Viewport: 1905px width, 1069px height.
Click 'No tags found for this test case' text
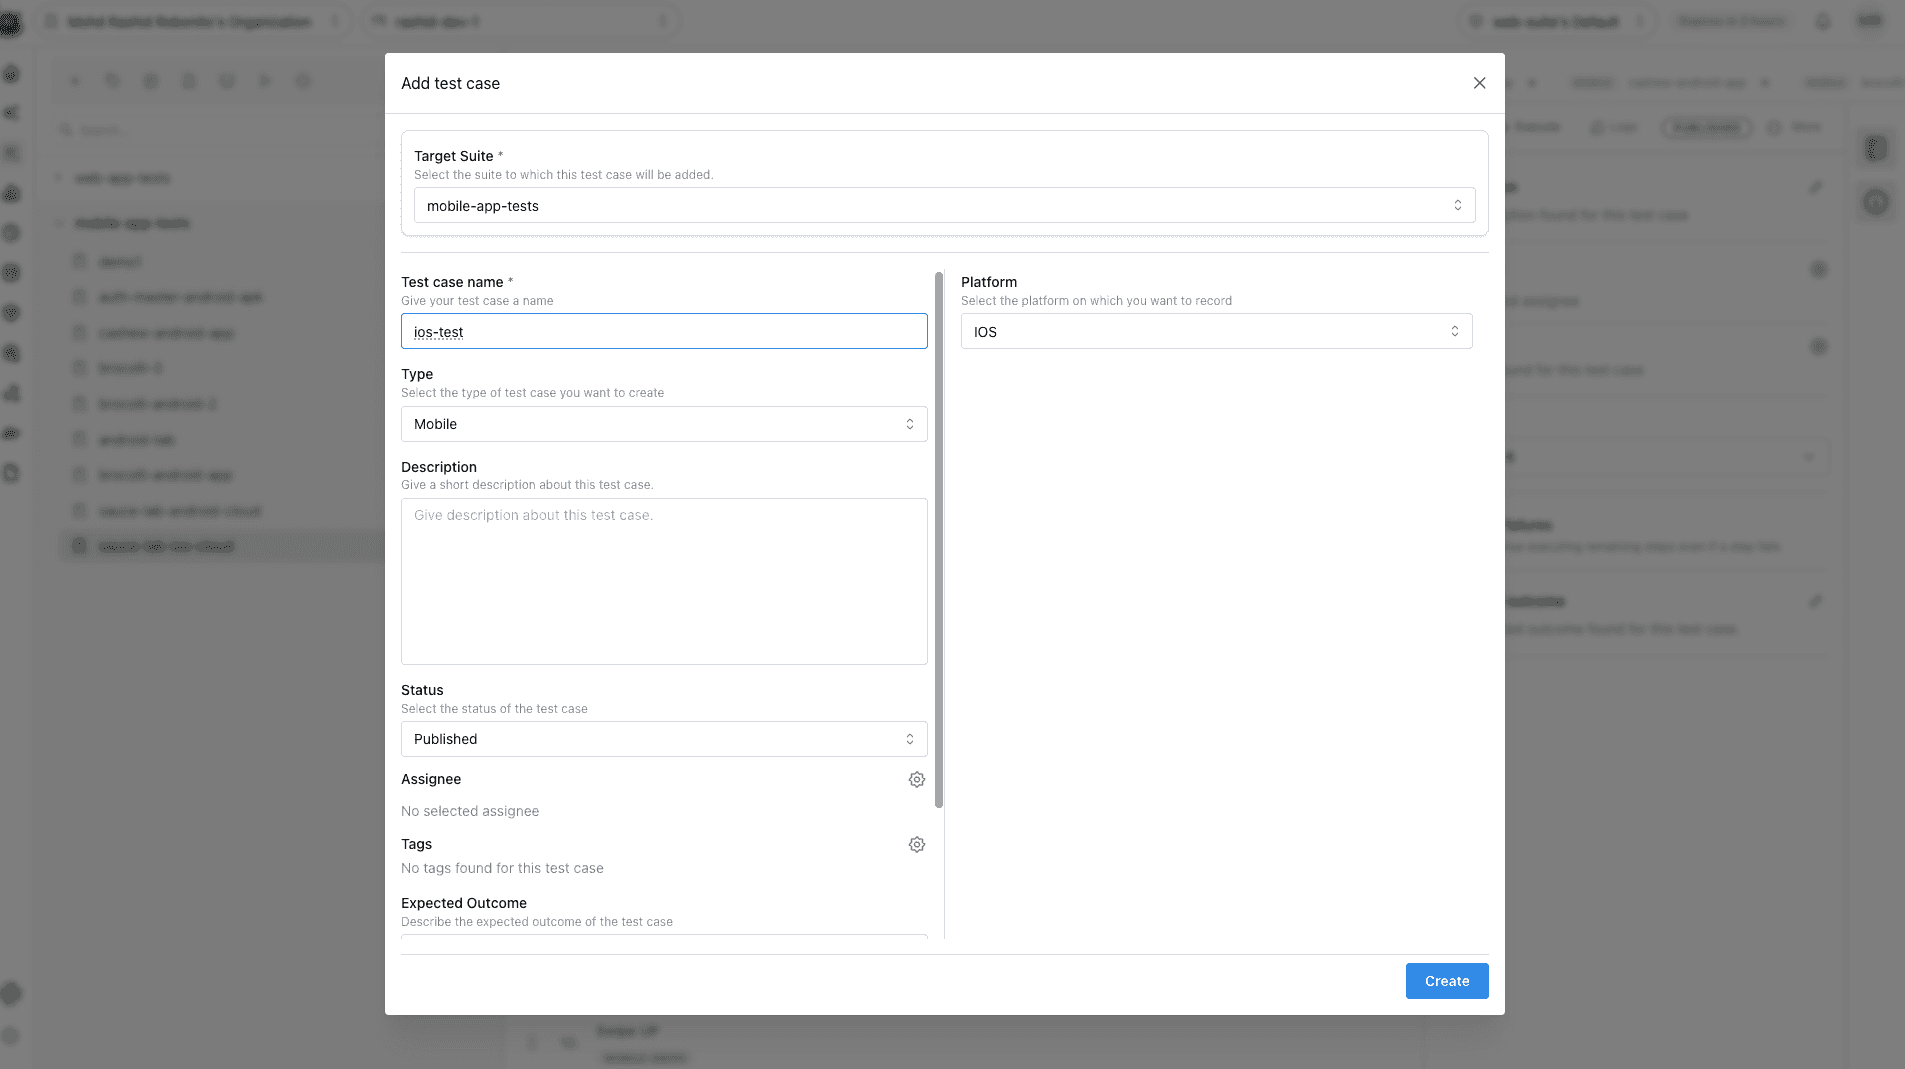[x=502, y=868]
